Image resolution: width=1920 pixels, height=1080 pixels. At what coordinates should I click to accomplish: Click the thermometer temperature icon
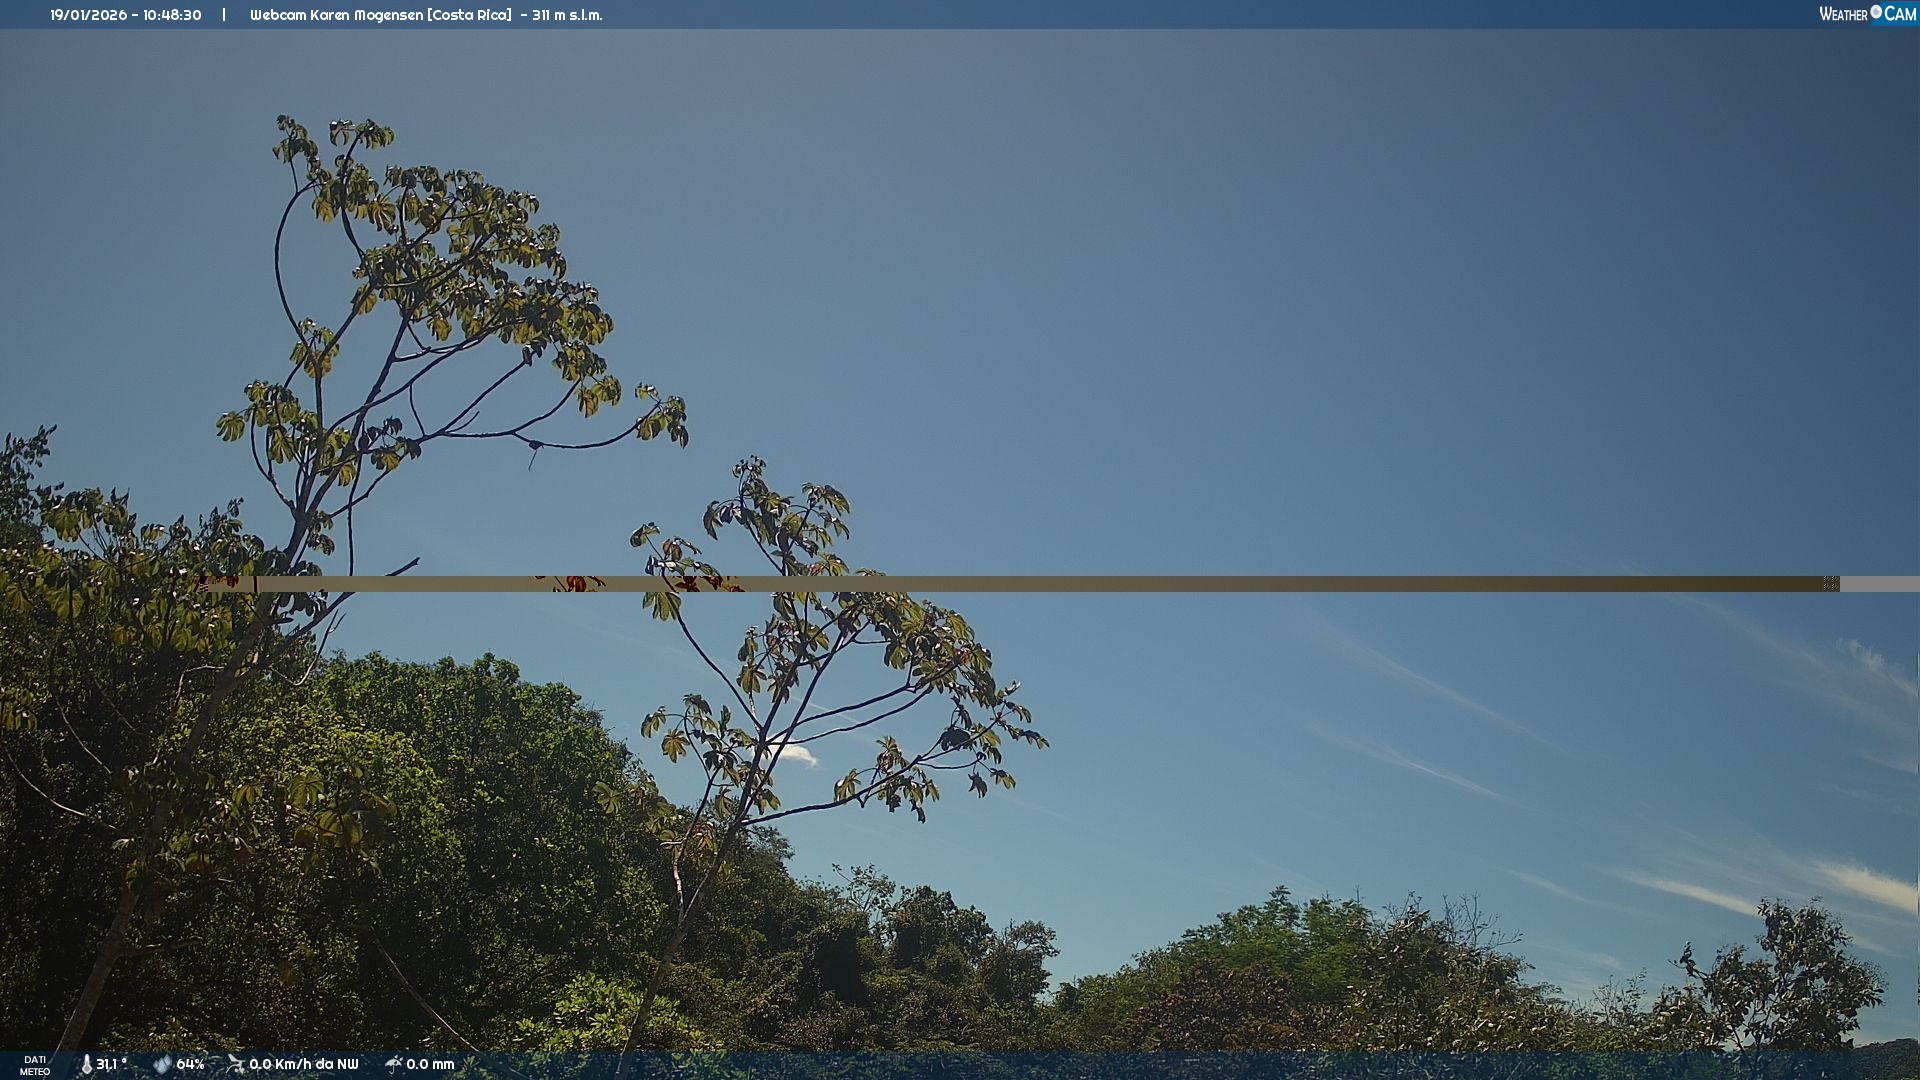point(86,1064)
